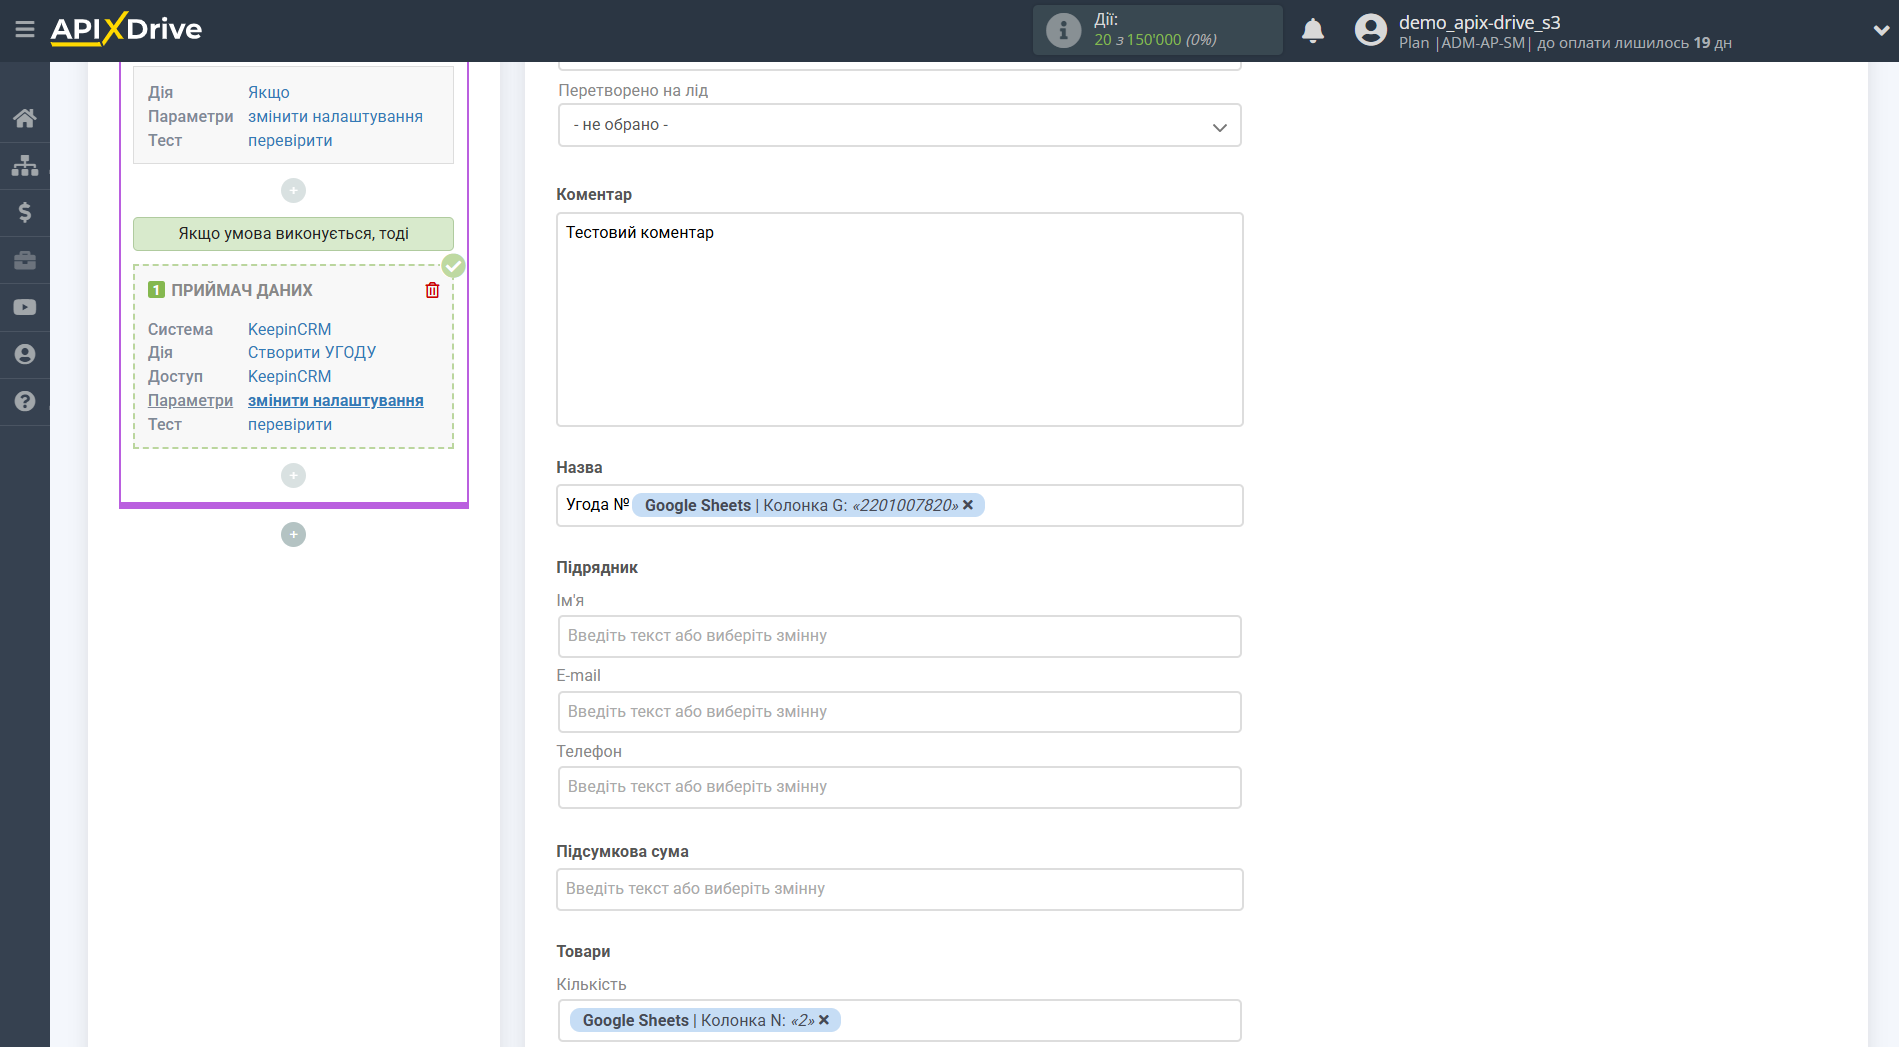Click KeepinCRM access link
Viewport: 1899px width, 1047px height.
click(x=290, y=376)
